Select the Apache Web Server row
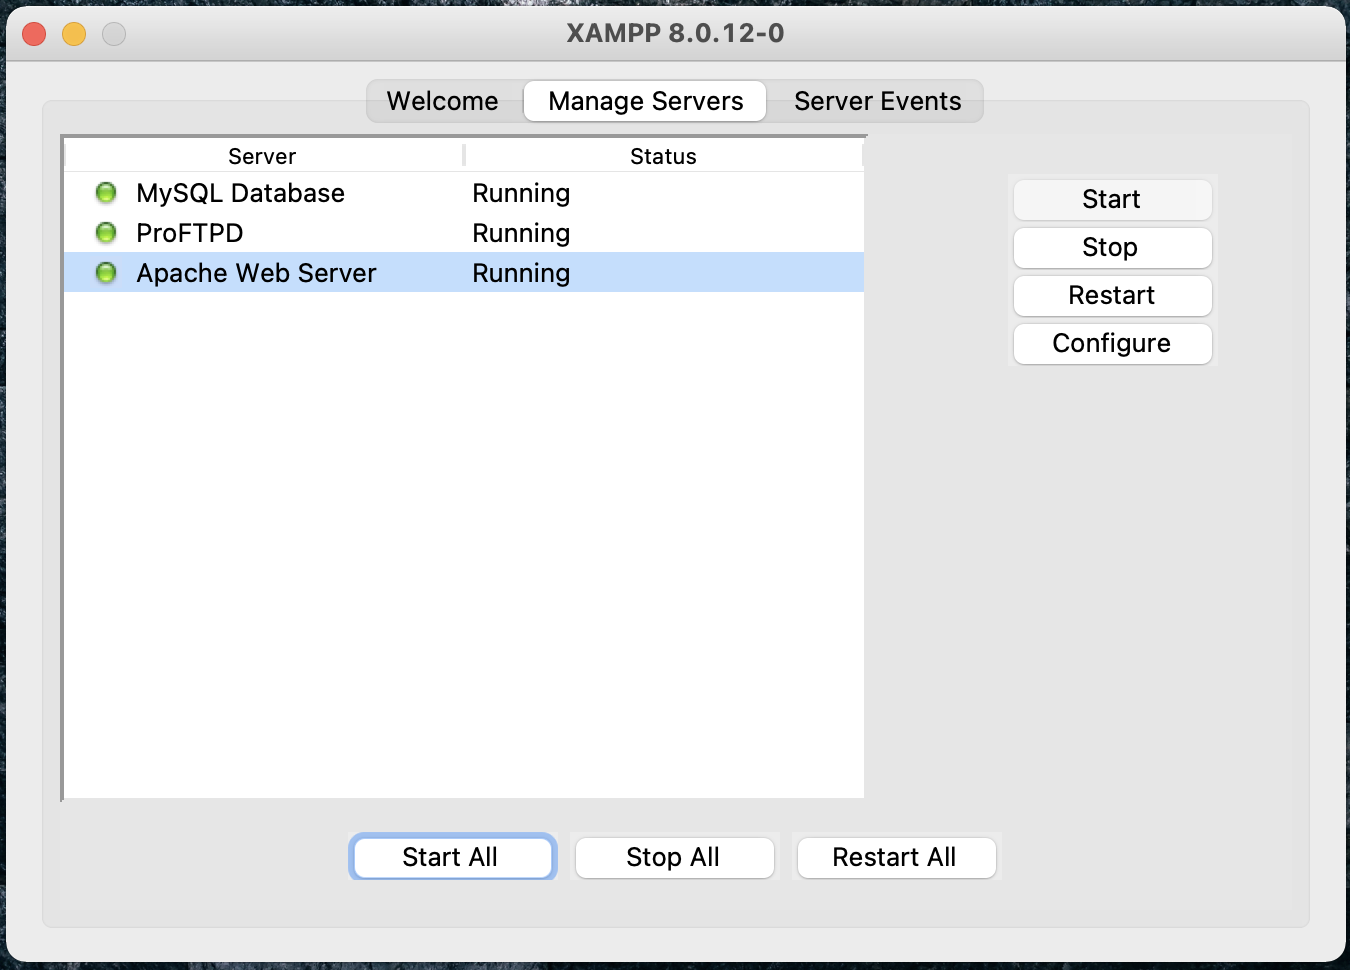Viewport: 1350px width, 970px height. point(464,272)
